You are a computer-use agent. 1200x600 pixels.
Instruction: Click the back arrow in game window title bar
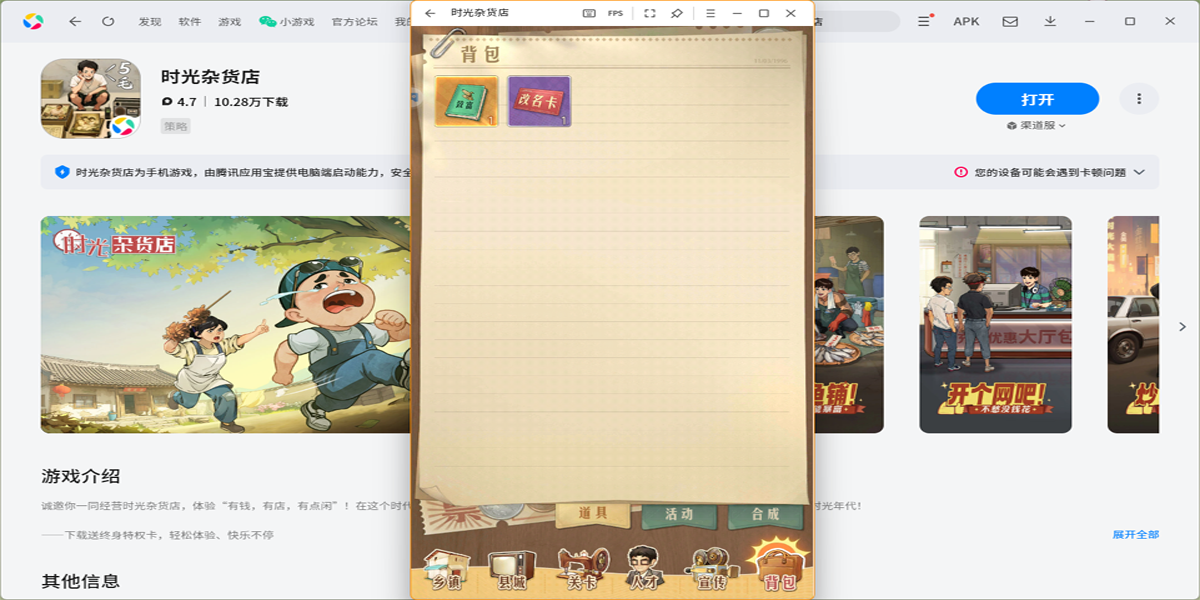coord(430,13)
